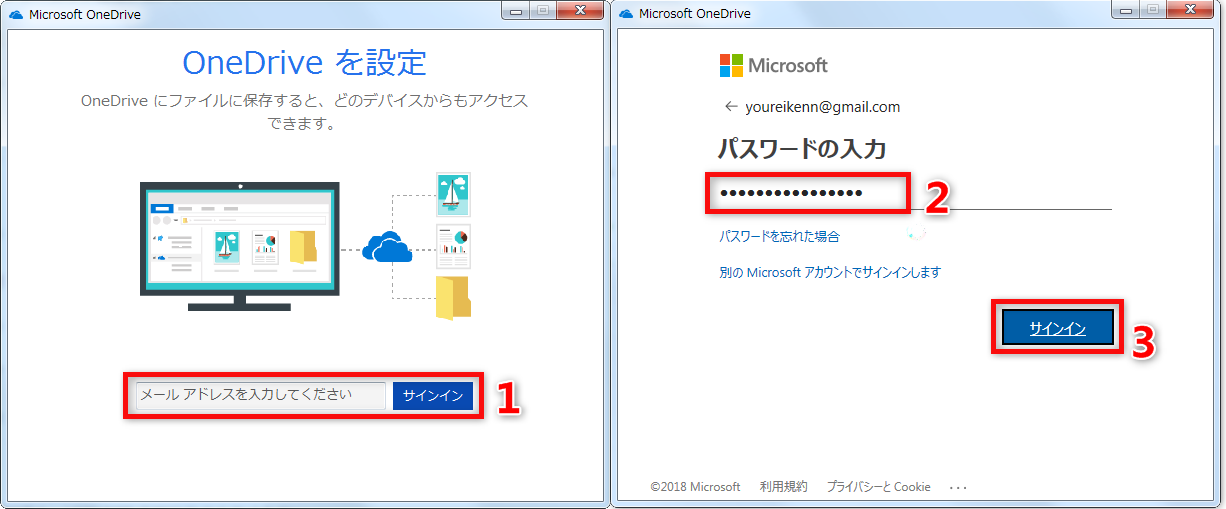Click the blue cloud in the illustration
Screen dimensions: 1226x509
pyautogui.click(x=387, y=246)
